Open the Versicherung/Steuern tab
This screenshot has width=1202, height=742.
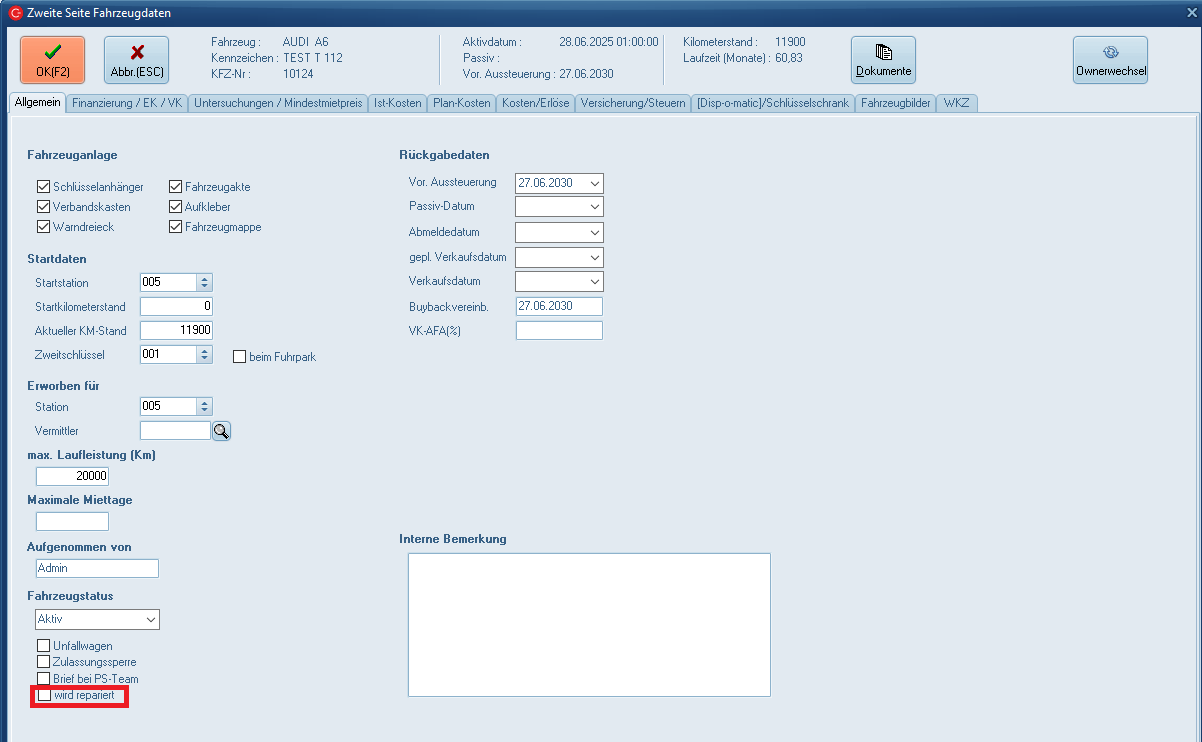tap(633, 103)
